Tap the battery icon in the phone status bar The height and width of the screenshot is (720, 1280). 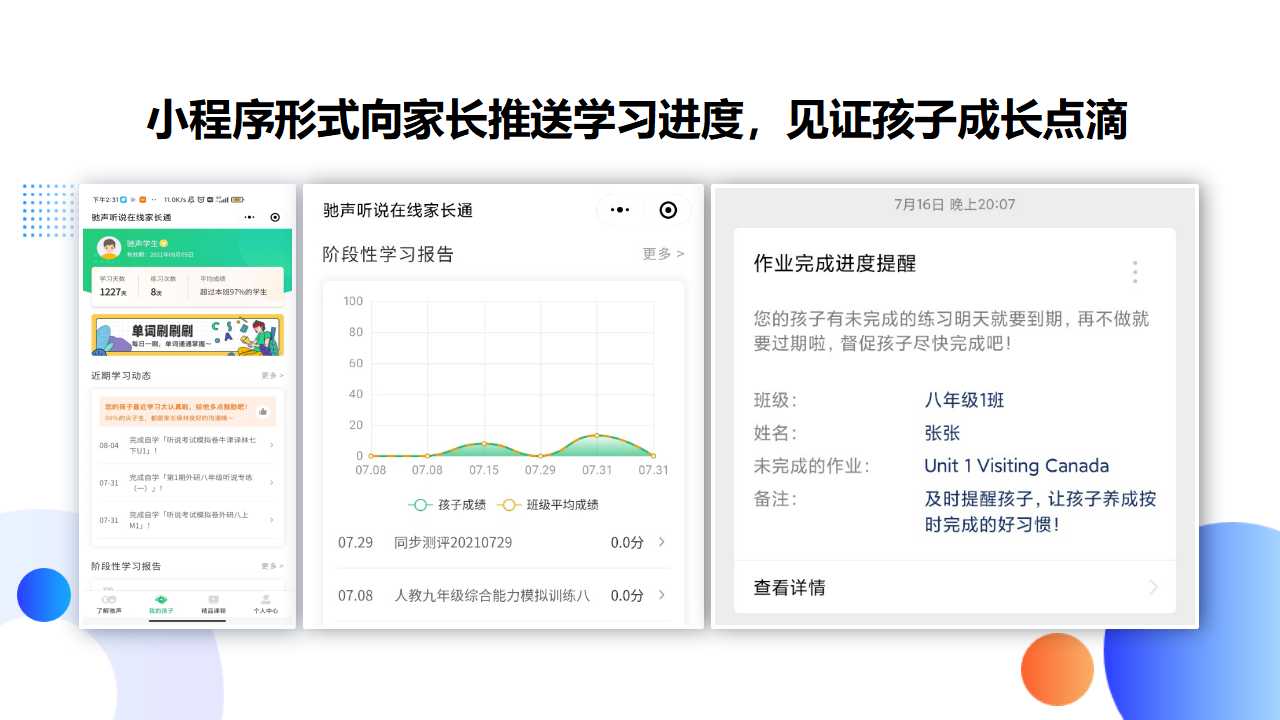pyautogui.click(x=237, y=199)
